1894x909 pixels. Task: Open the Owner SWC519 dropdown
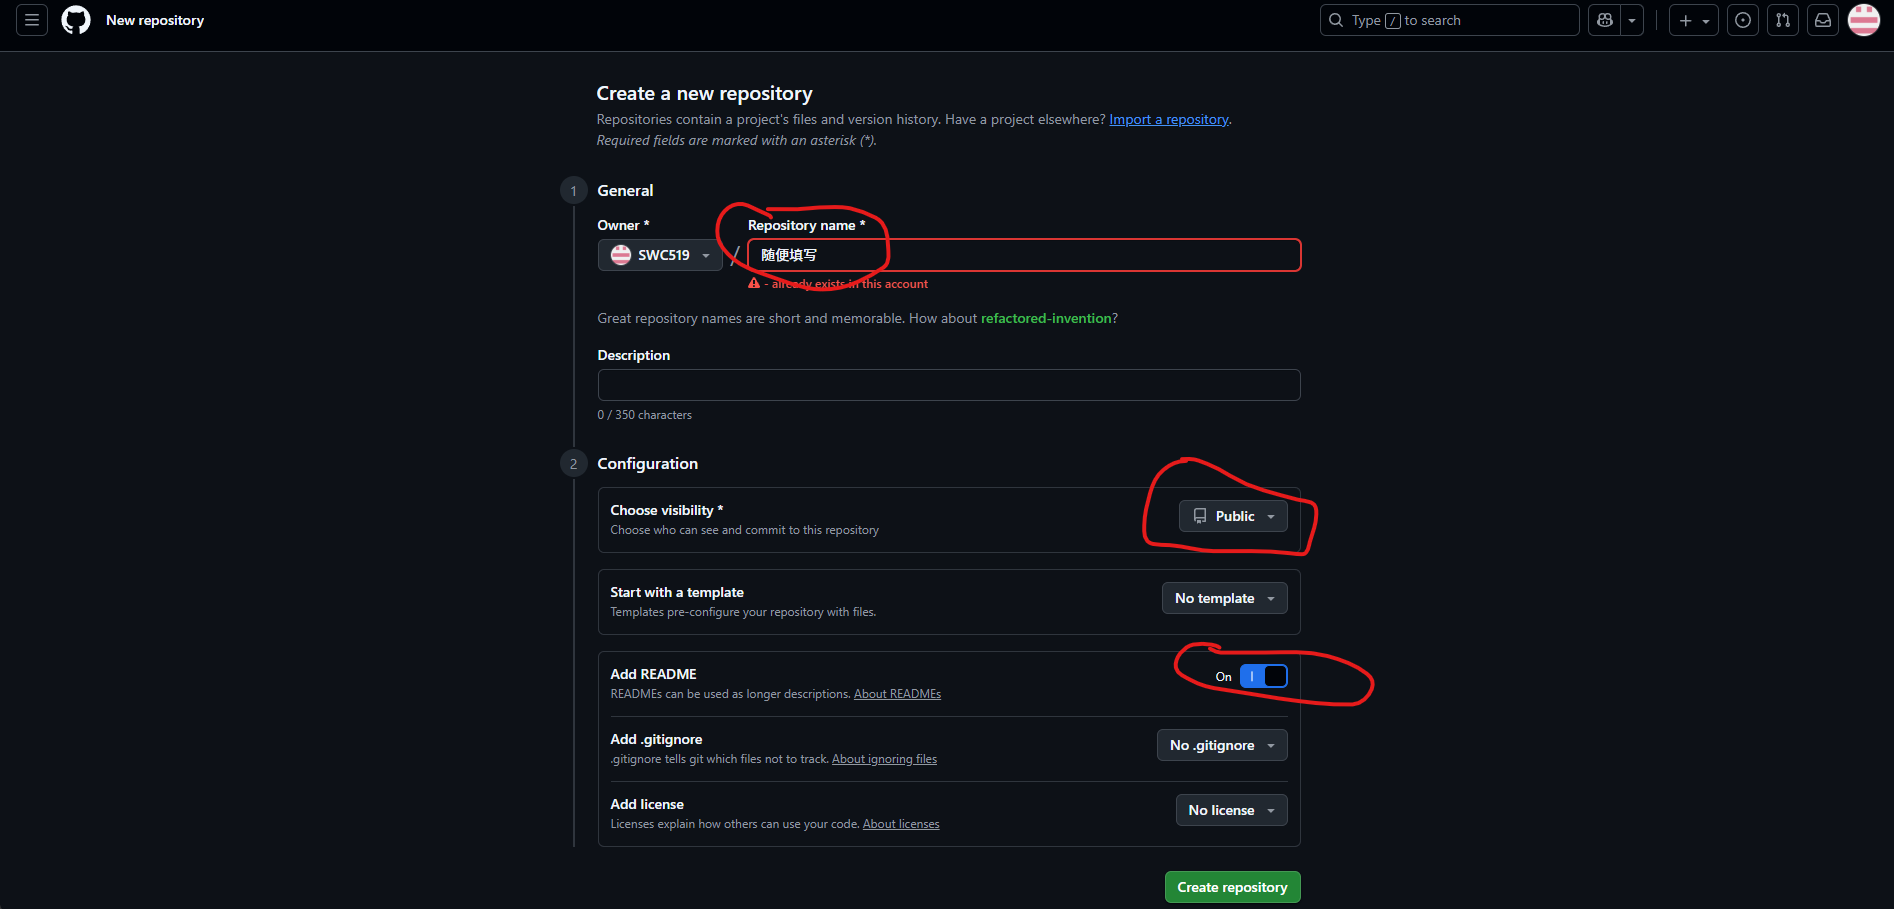[660, 255]
